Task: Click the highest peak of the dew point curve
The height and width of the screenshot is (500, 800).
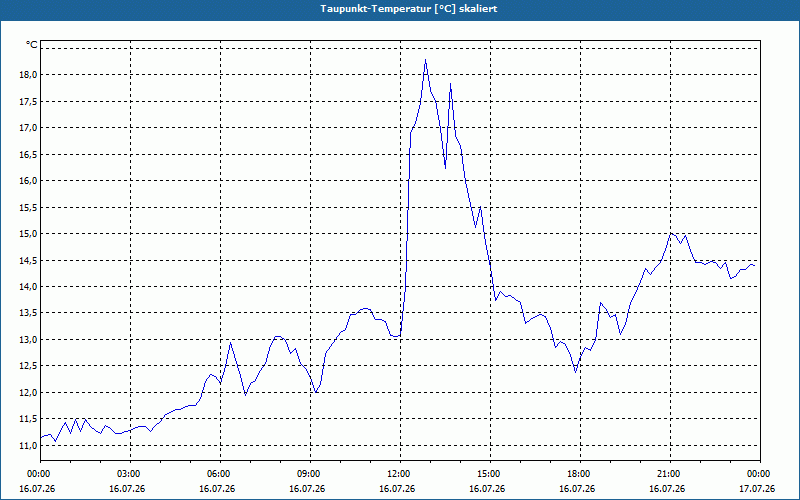Action: click(426, 60)
